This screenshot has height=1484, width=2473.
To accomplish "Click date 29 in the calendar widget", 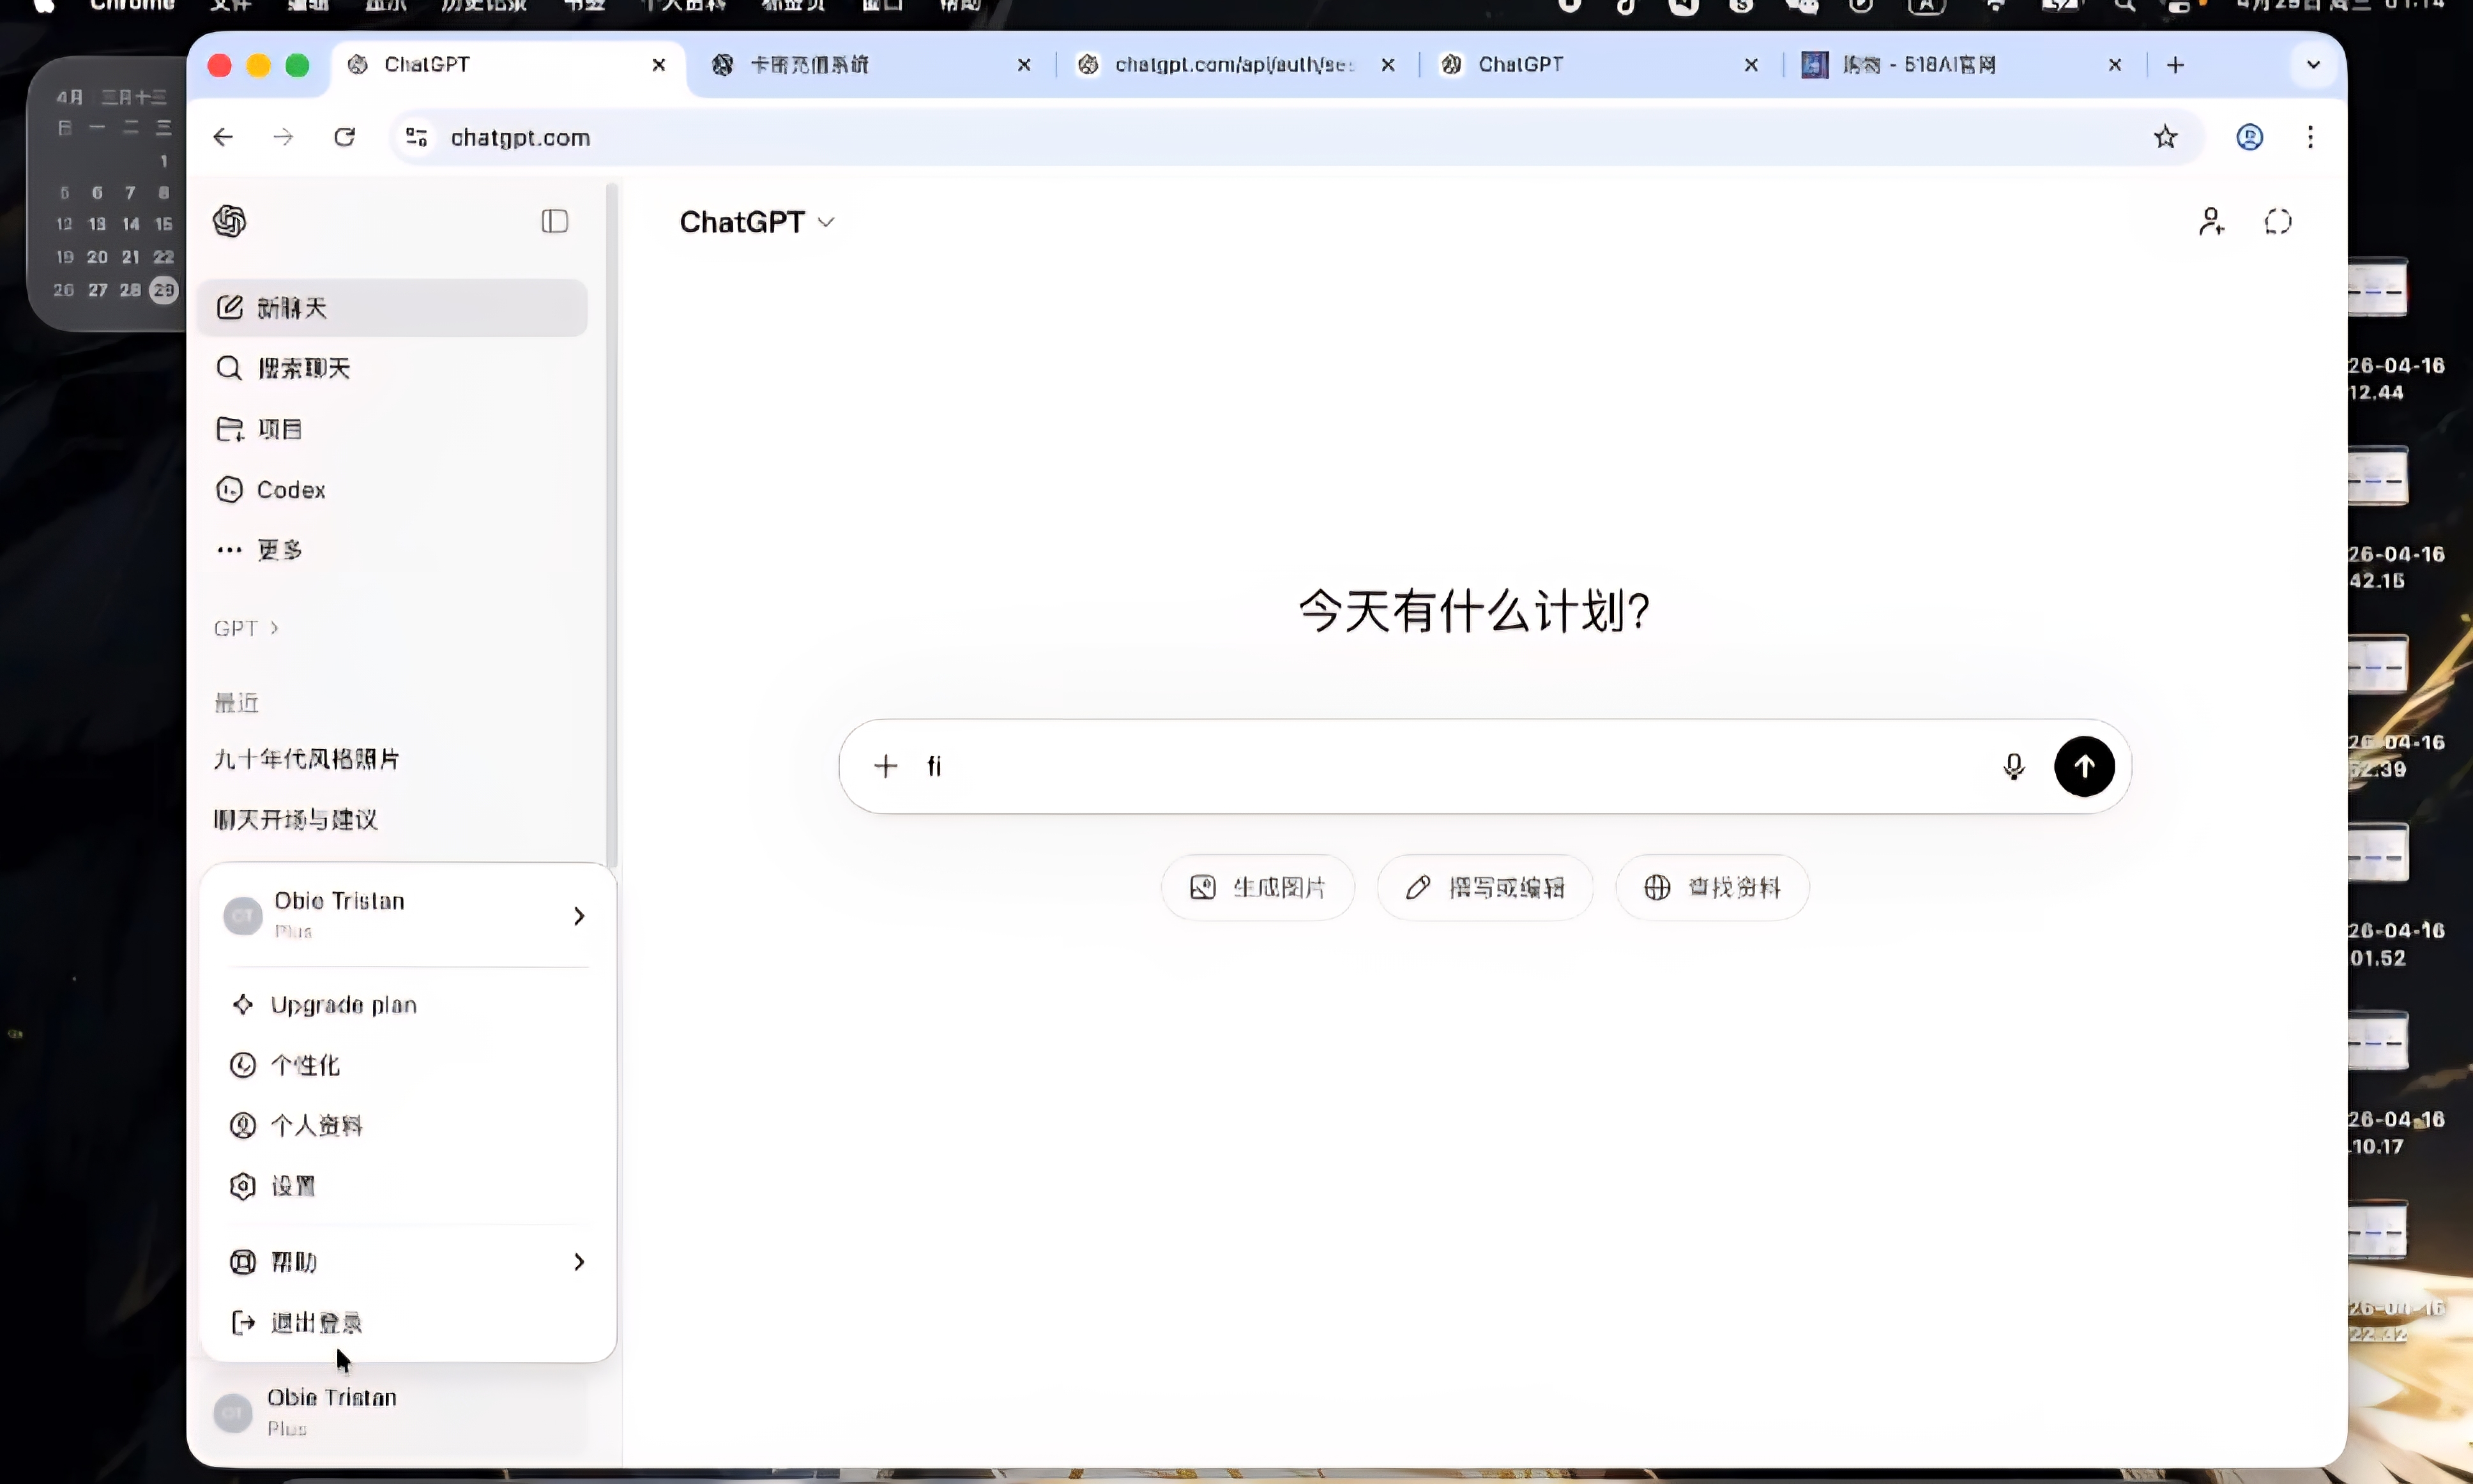I will click(163, 290).
